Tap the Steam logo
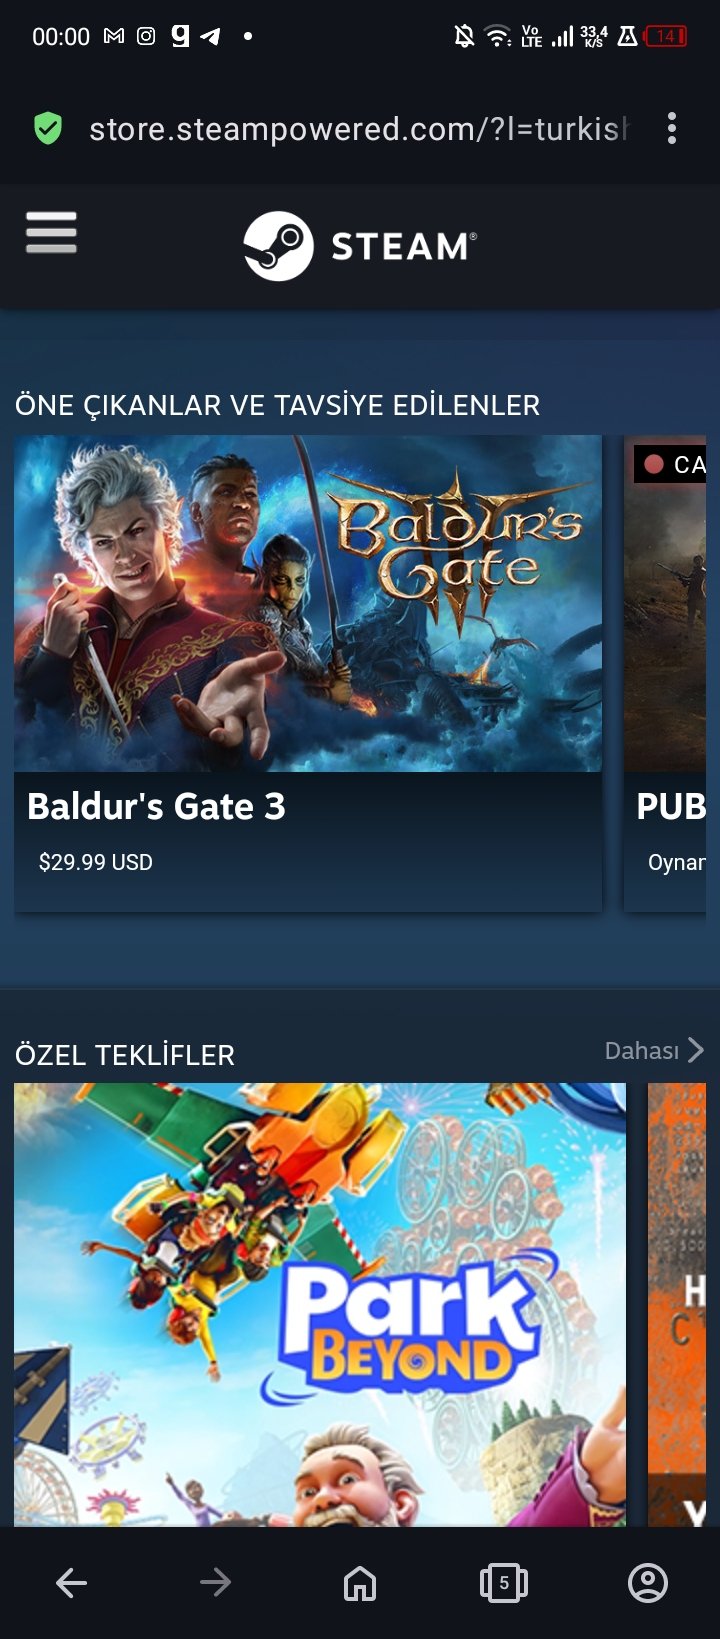This screenshot has width=720, height=1639. (360, 246)
